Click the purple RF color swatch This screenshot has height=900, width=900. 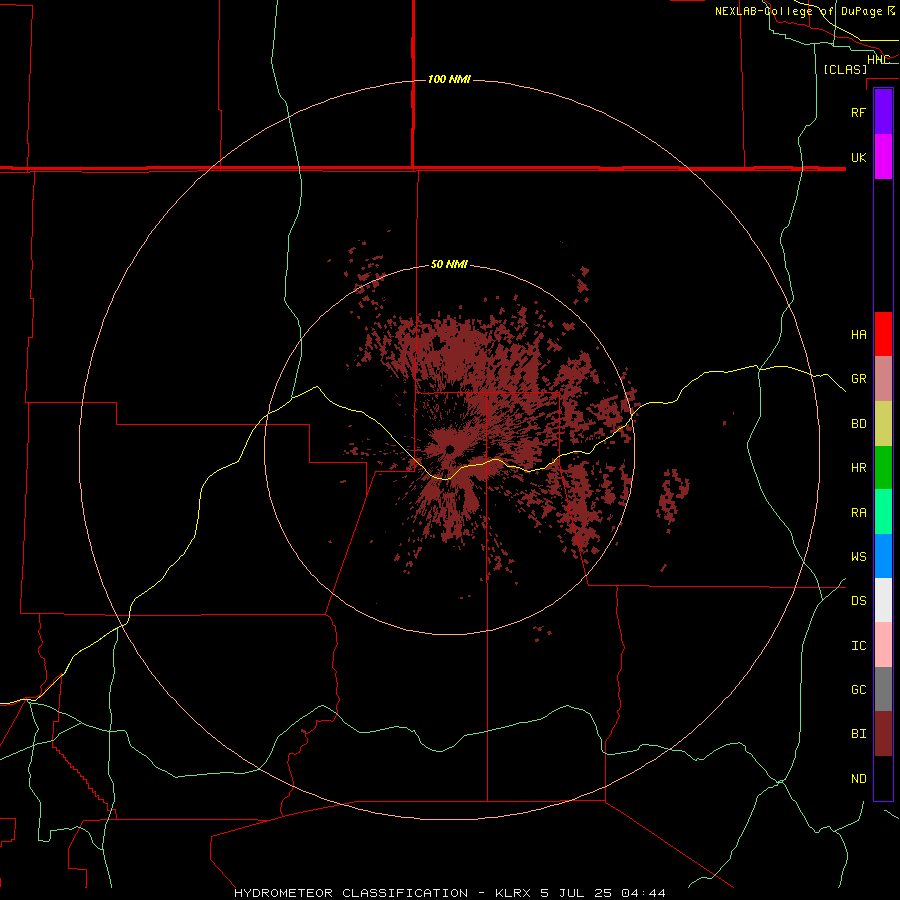(x=883, y=112)
